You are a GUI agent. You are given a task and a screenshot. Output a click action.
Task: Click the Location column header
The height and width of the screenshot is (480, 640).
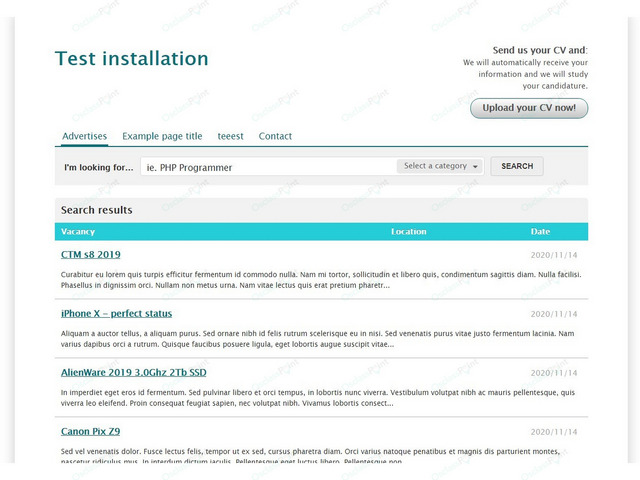pyautogui.click(x=409, y=231)
